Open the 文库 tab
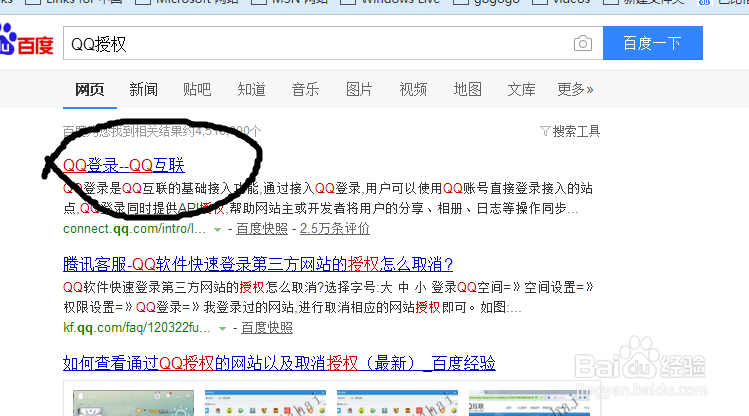The height and width of the screenshot is (416, 749). (x=521, y=89)
